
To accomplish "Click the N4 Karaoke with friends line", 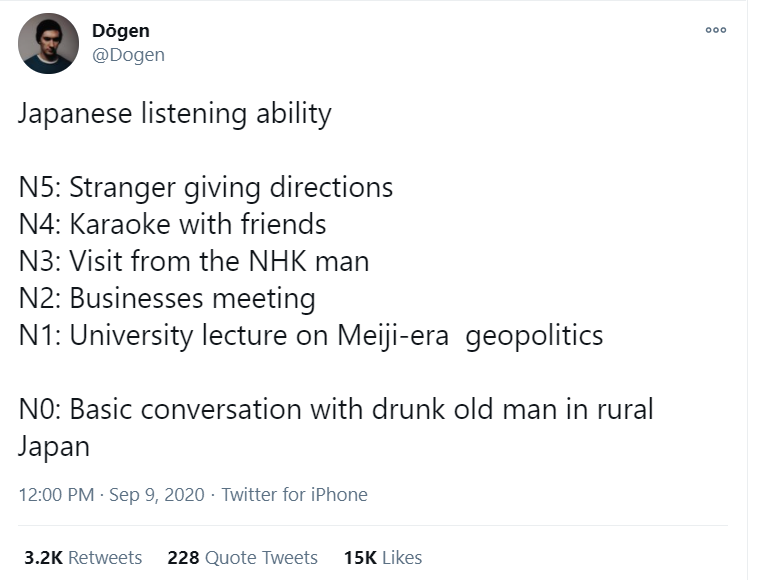I will coord(172,224).
